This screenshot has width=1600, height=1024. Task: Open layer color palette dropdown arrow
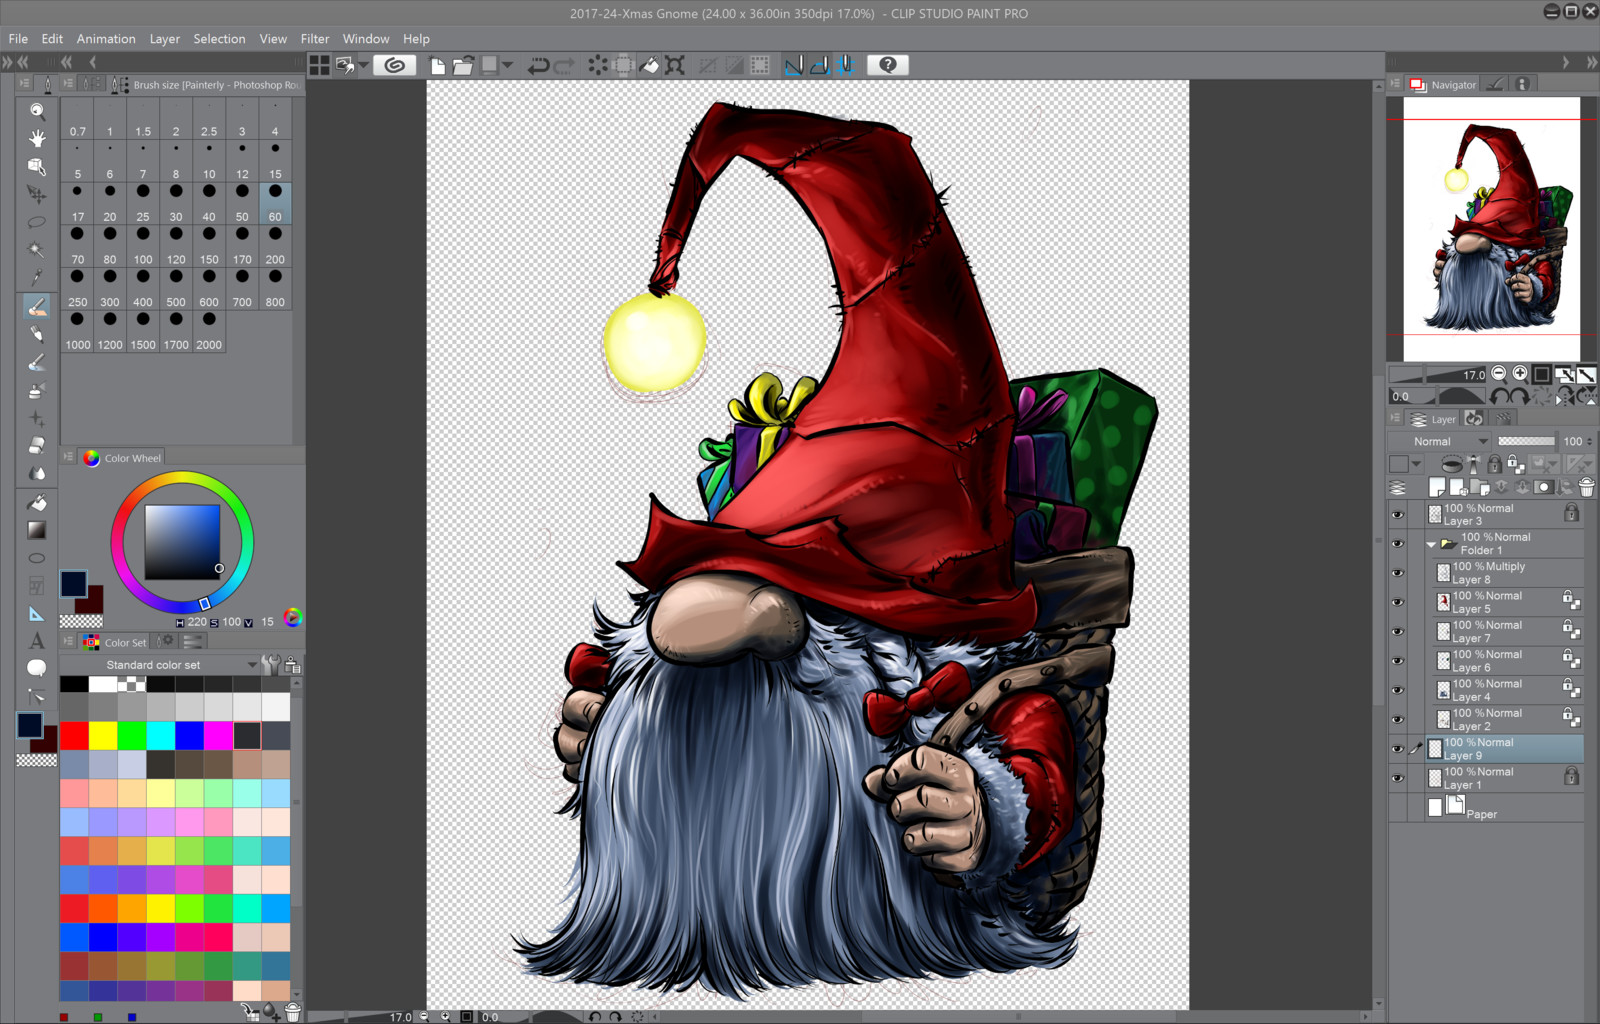pyautogui.click(x=1416, y=464)
